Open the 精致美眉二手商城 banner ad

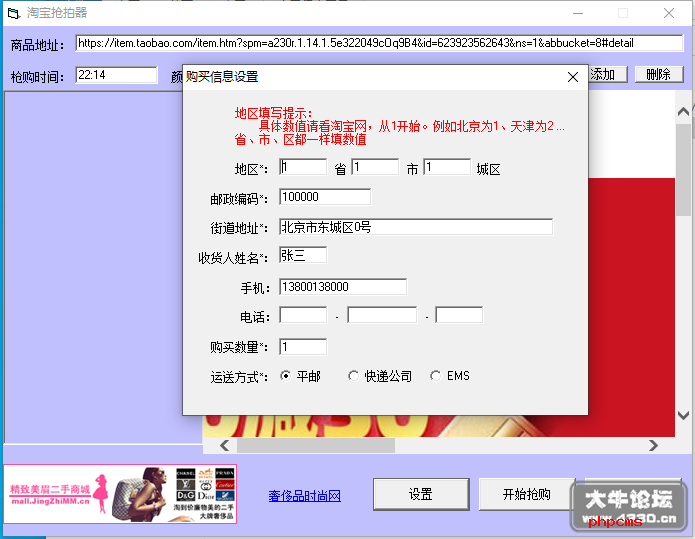point(120,494)
